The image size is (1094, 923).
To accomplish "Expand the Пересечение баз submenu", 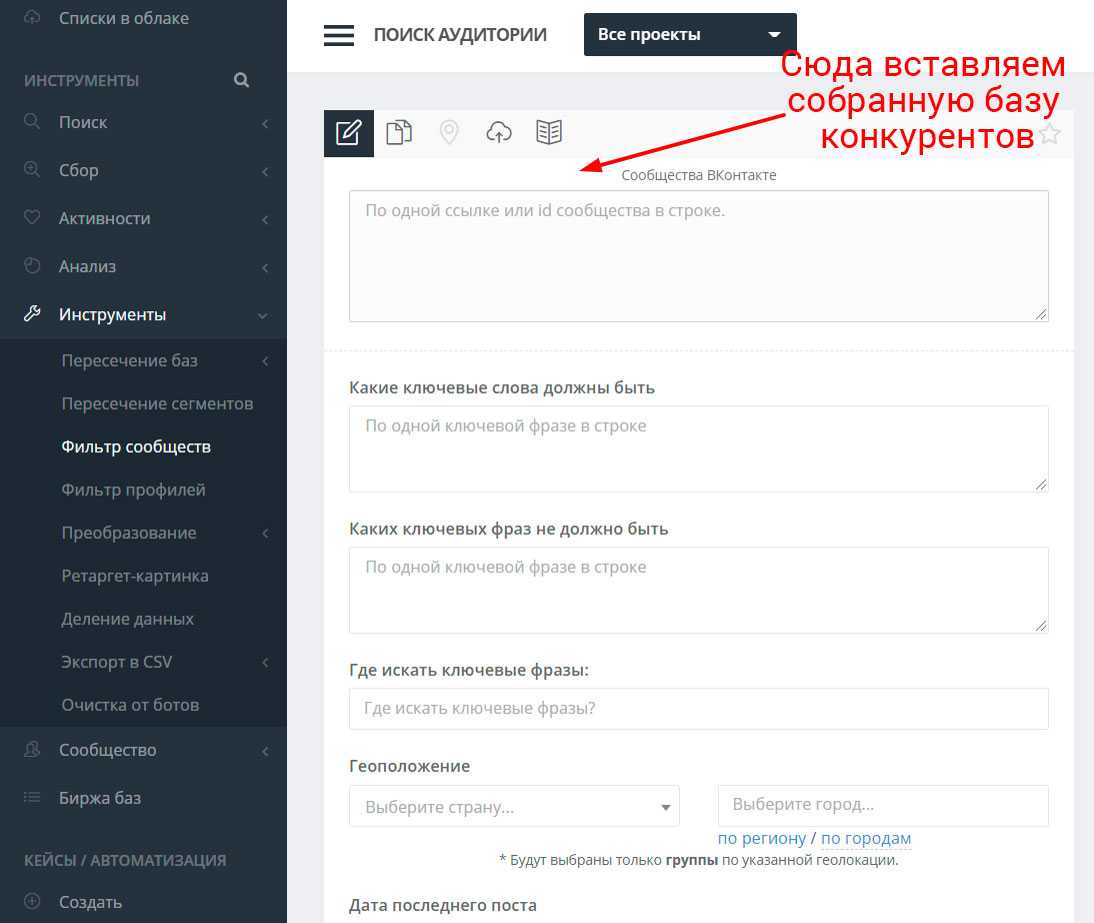I will point(160,360).
